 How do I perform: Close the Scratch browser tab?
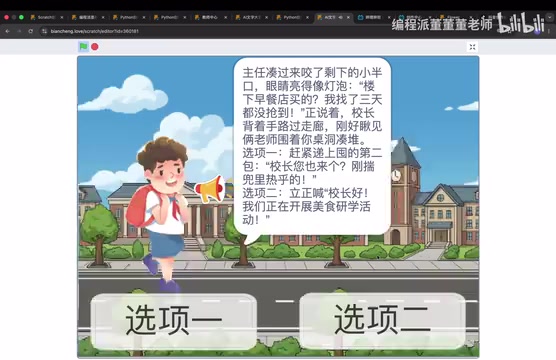pyautogui.click(x=62, y=17)
